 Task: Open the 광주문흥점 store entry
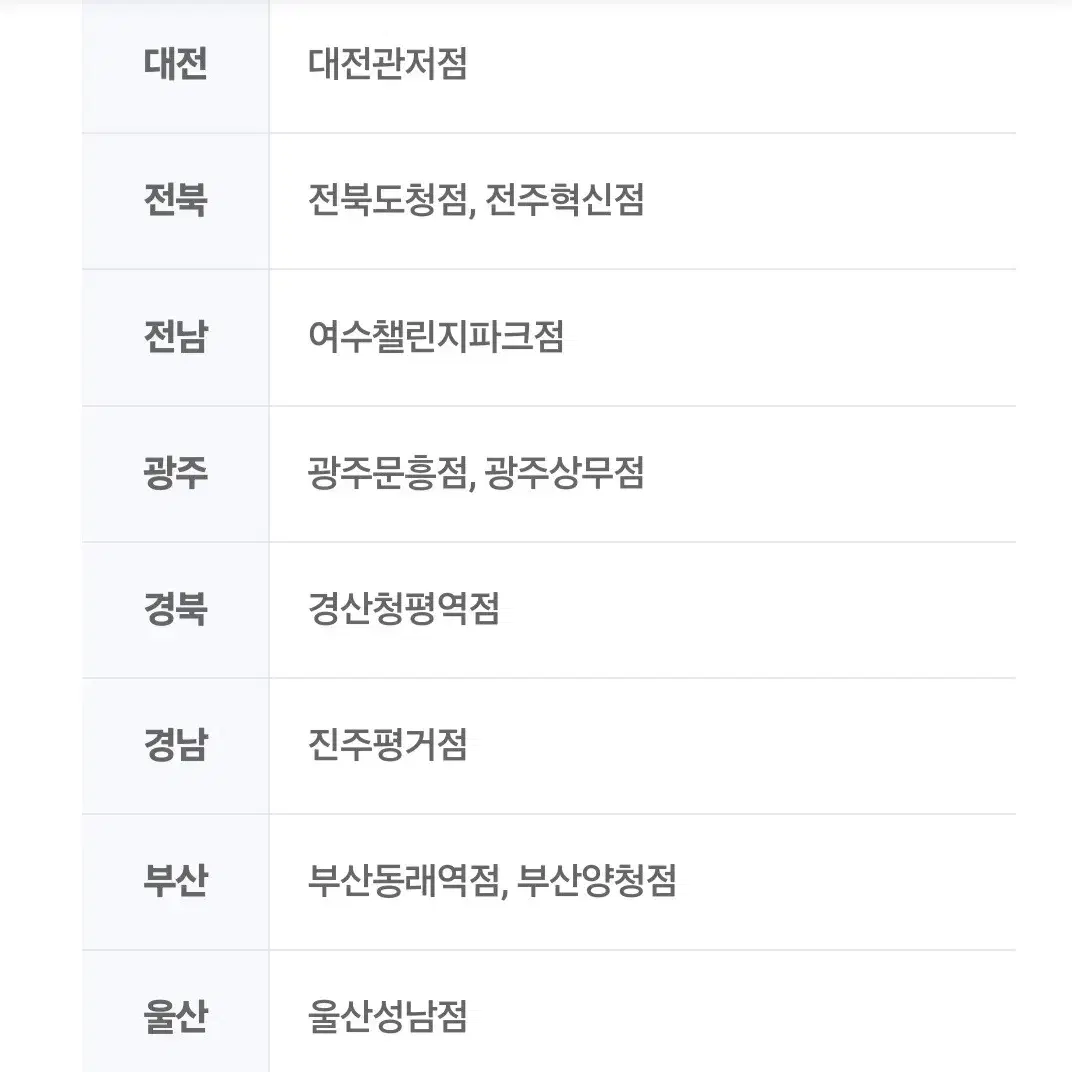point(388,472)
